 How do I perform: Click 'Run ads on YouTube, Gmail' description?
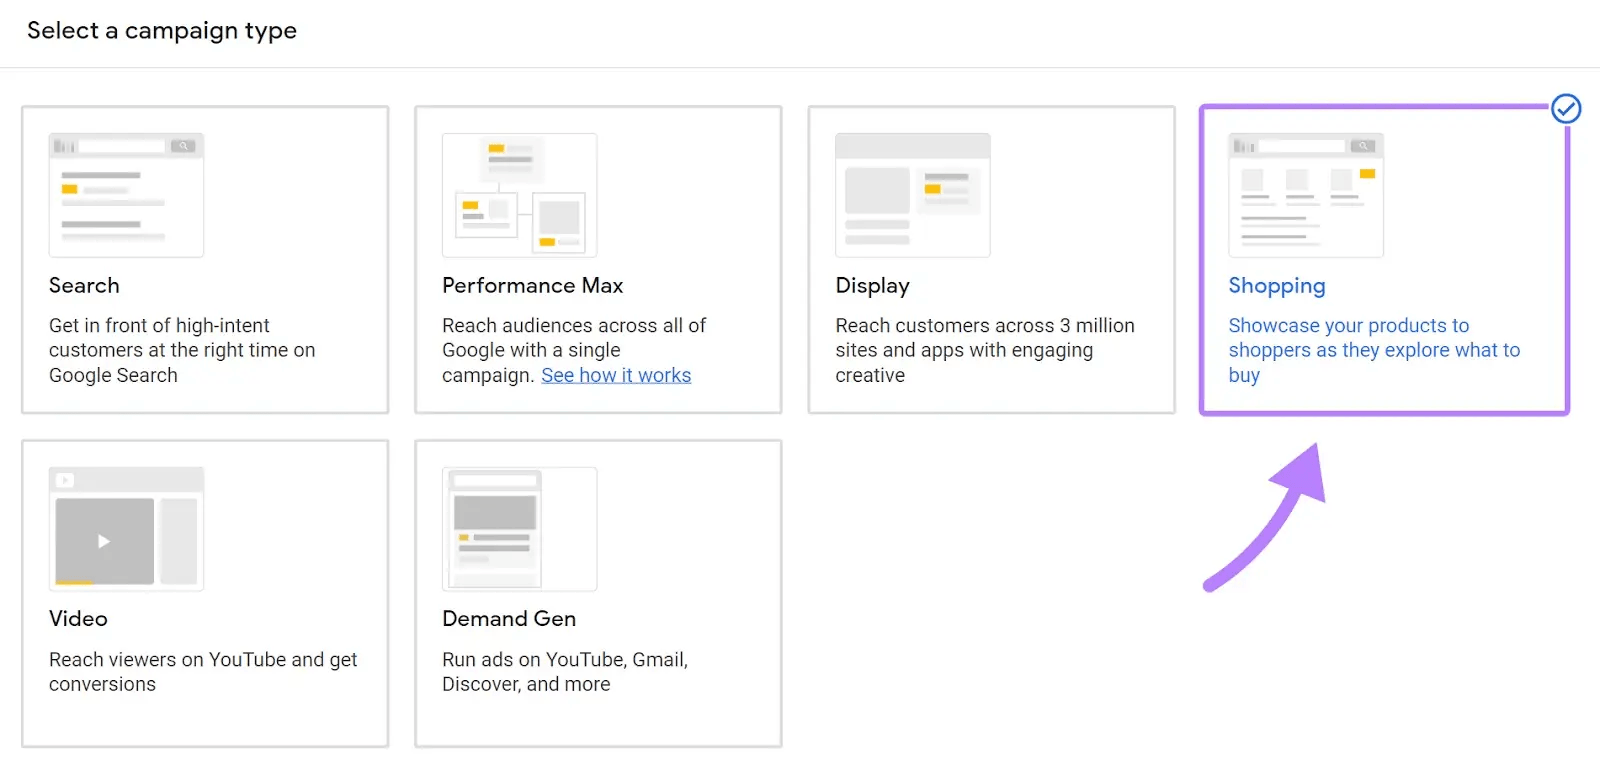click(564, 671)
